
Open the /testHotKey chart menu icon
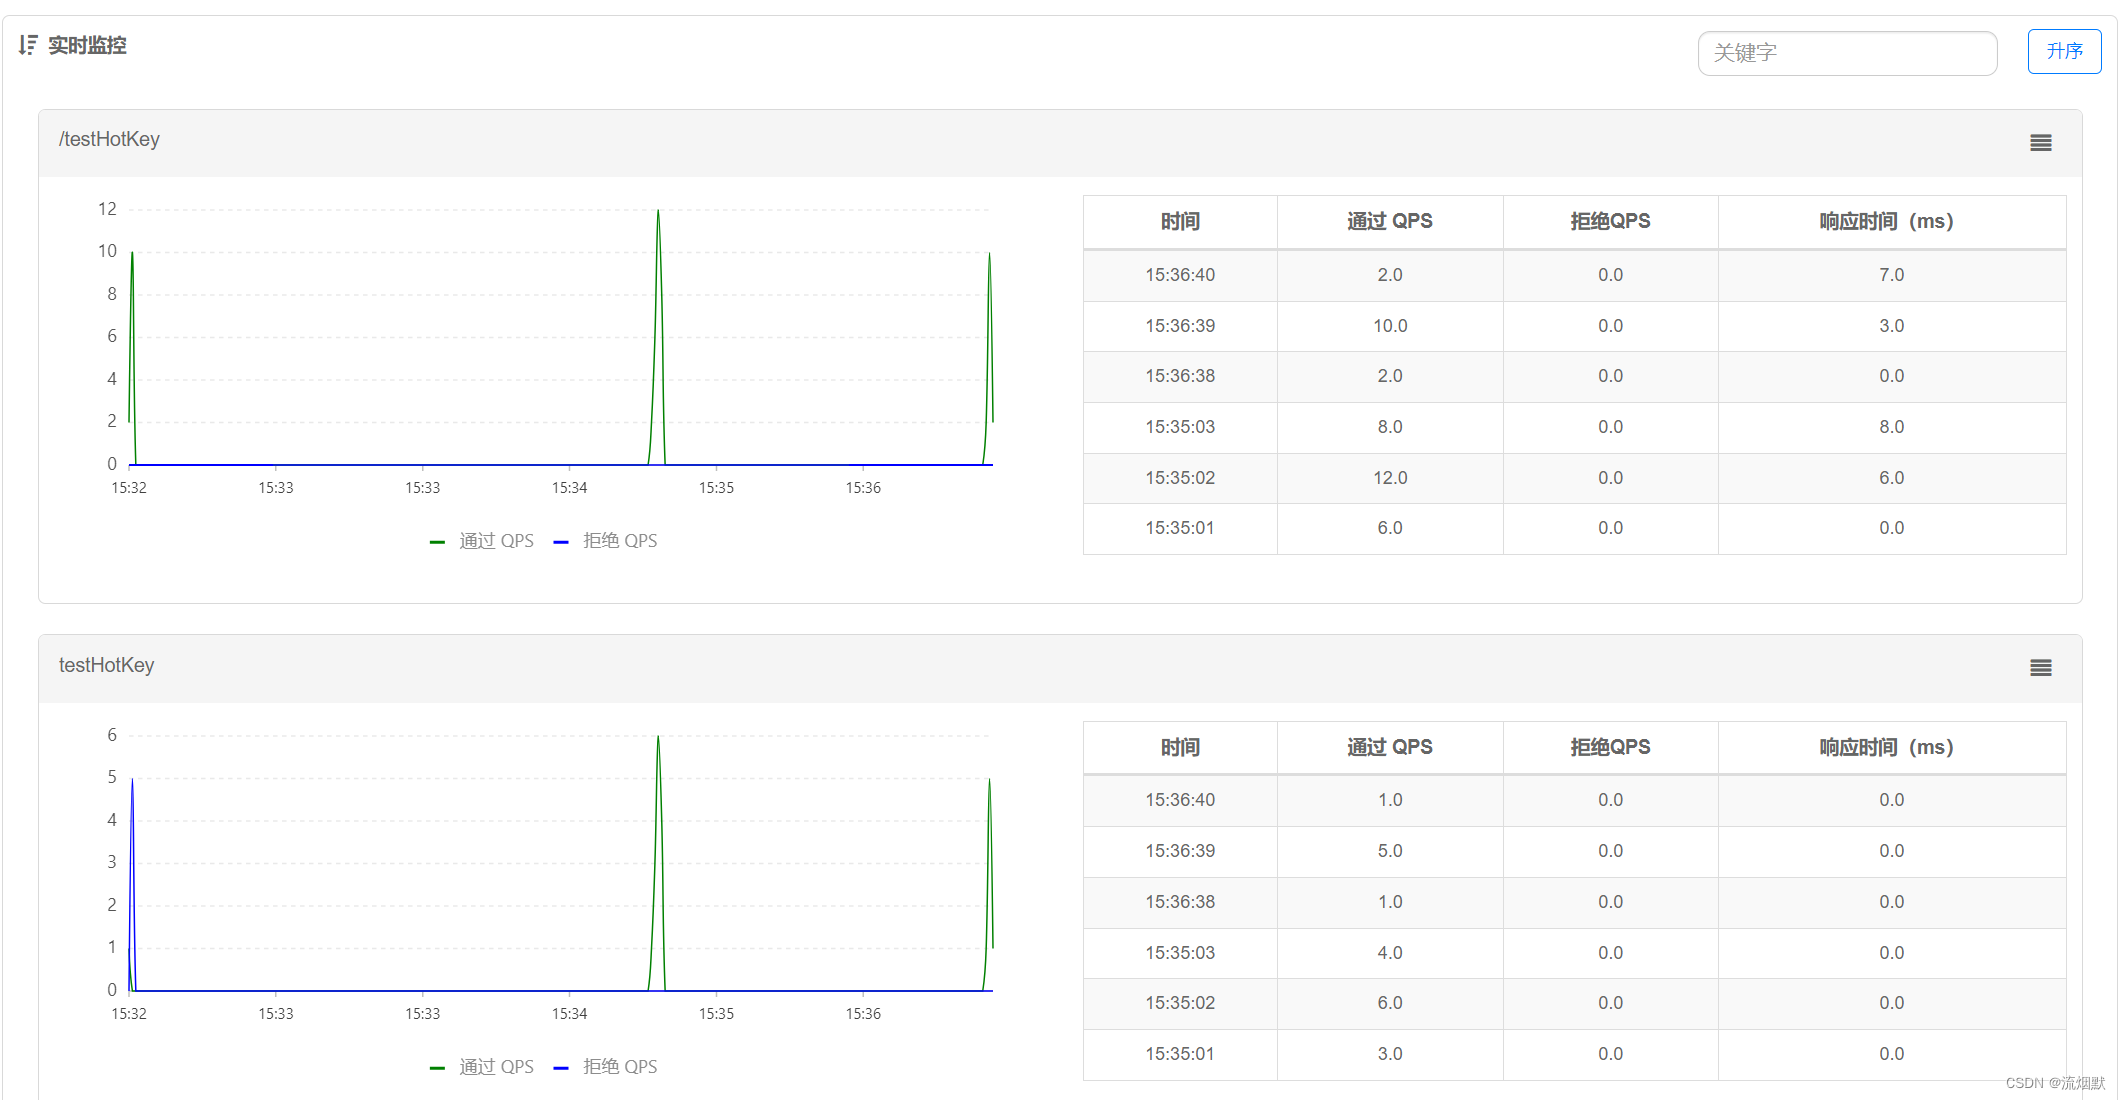[x=2041, y=143]
